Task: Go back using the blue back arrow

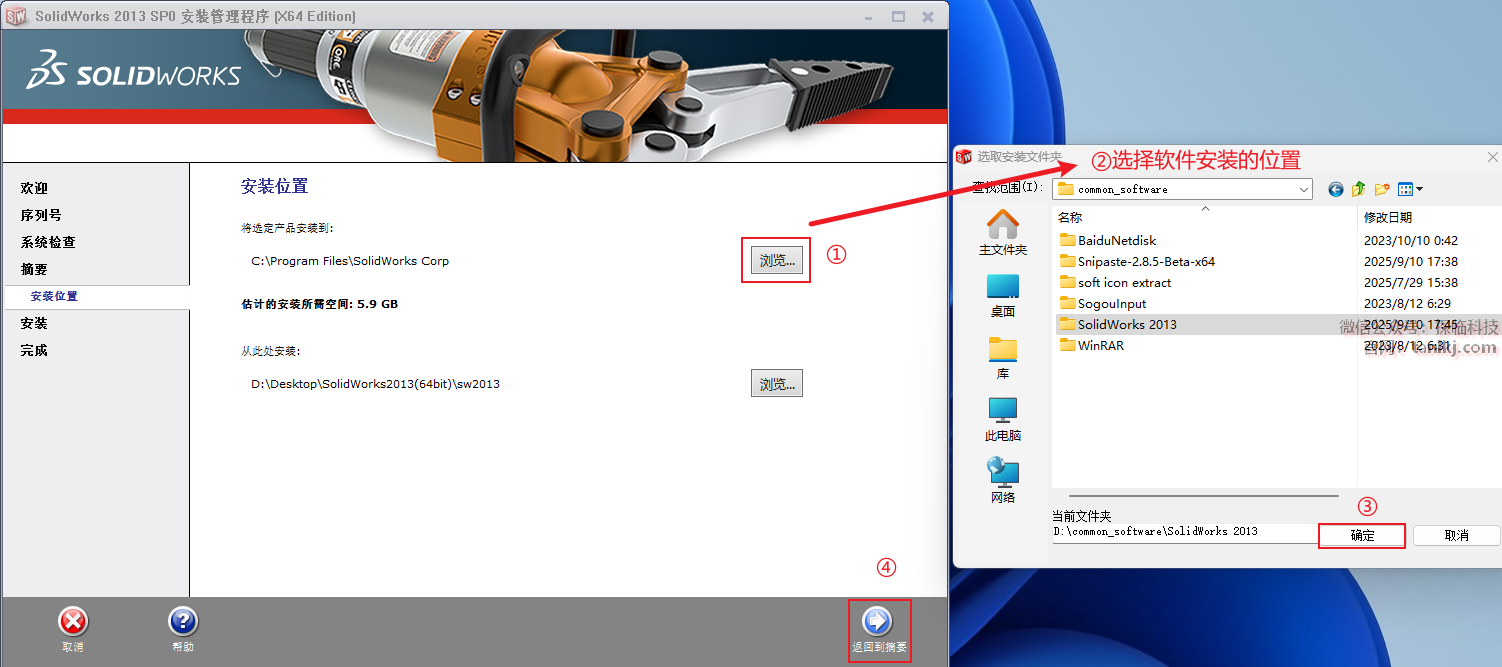Action: click(1335, 189)
